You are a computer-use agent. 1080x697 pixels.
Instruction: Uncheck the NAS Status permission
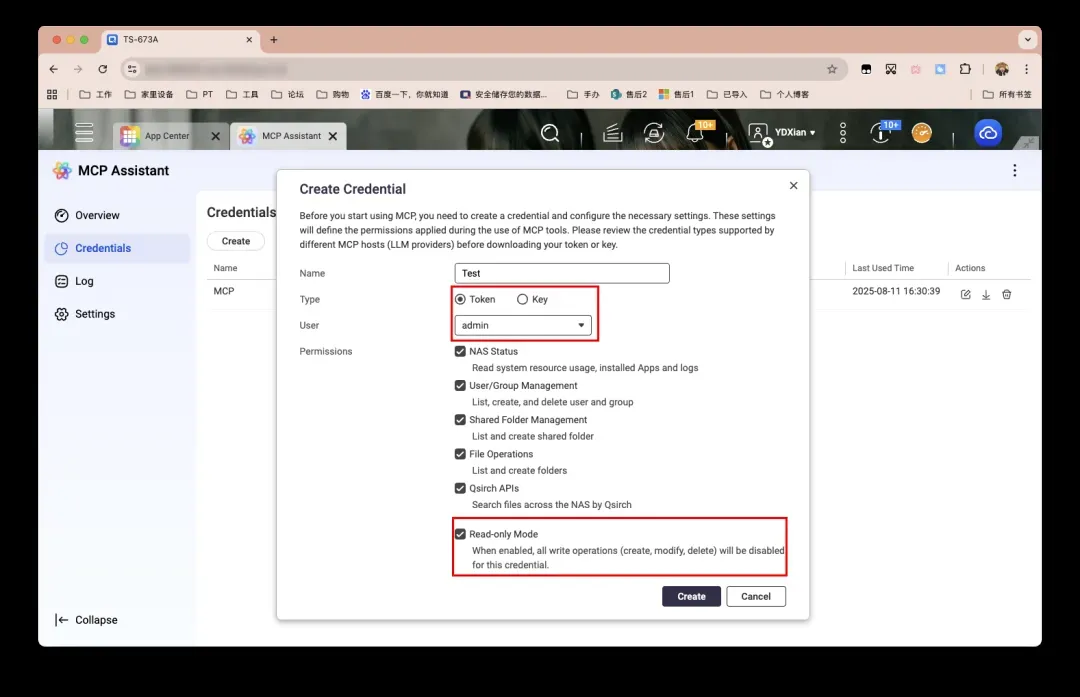[460, 351]
